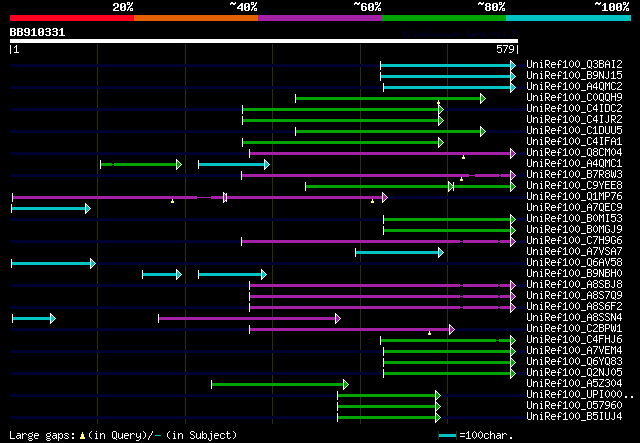Click the purple alignment bar in Q8CM04 row
640x443 pixels.
(x=382, y=154)
